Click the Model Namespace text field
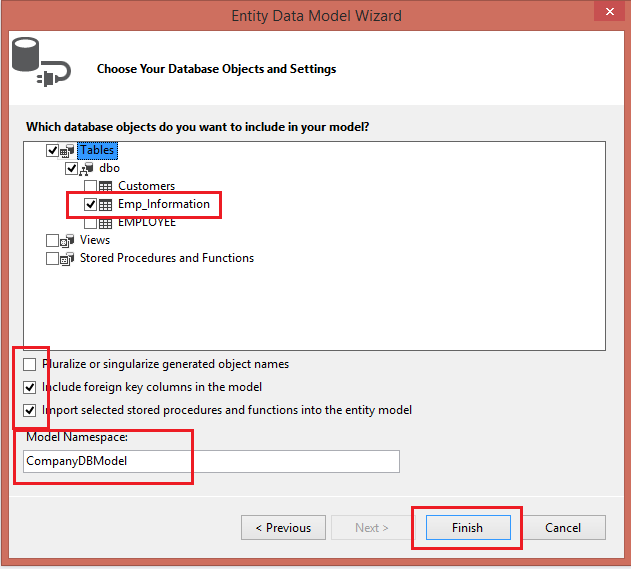The image size is (631, 569). pyautogui.click(x=211, y=461)
